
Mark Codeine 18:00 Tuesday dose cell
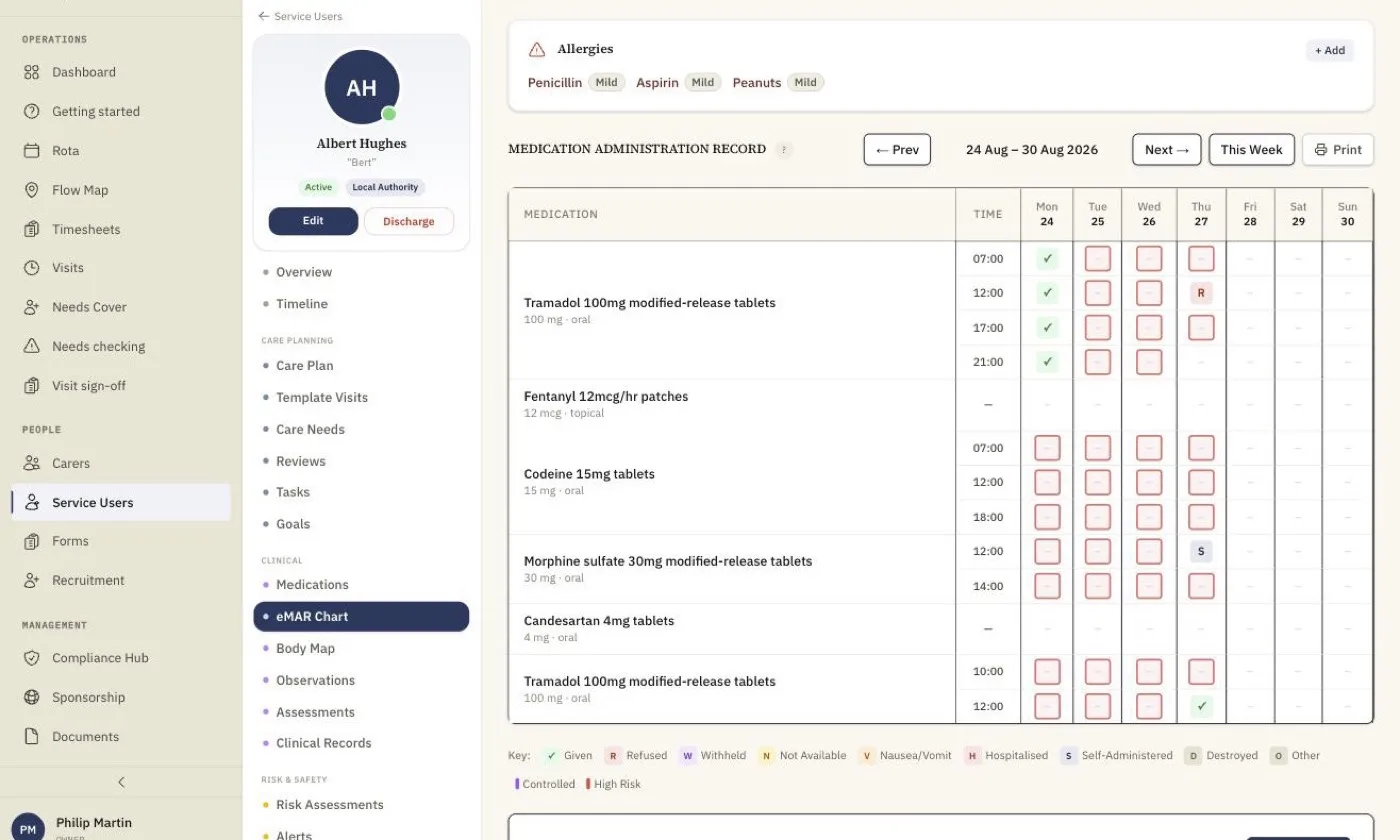coord(1097,517)
